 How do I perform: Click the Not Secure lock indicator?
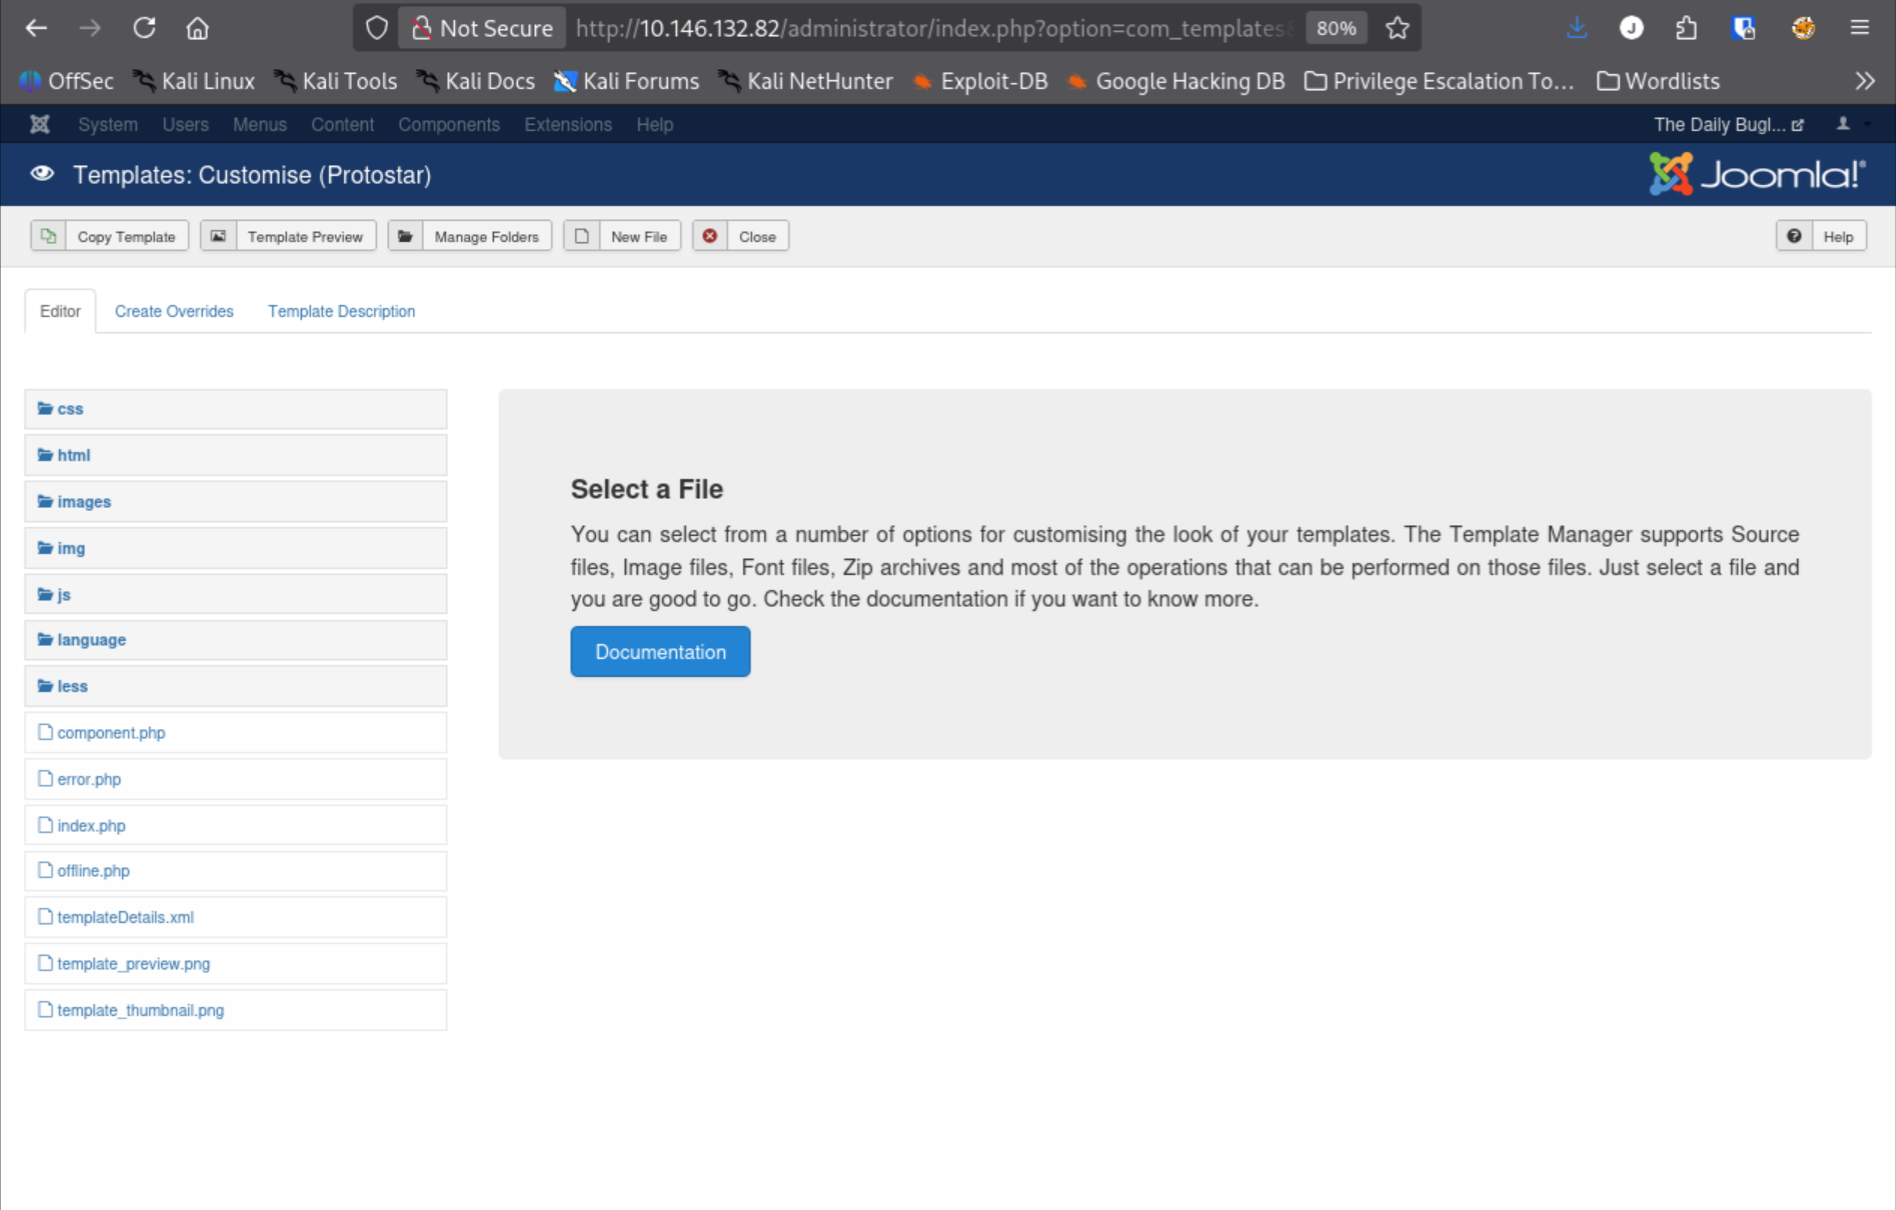(482, 28)
